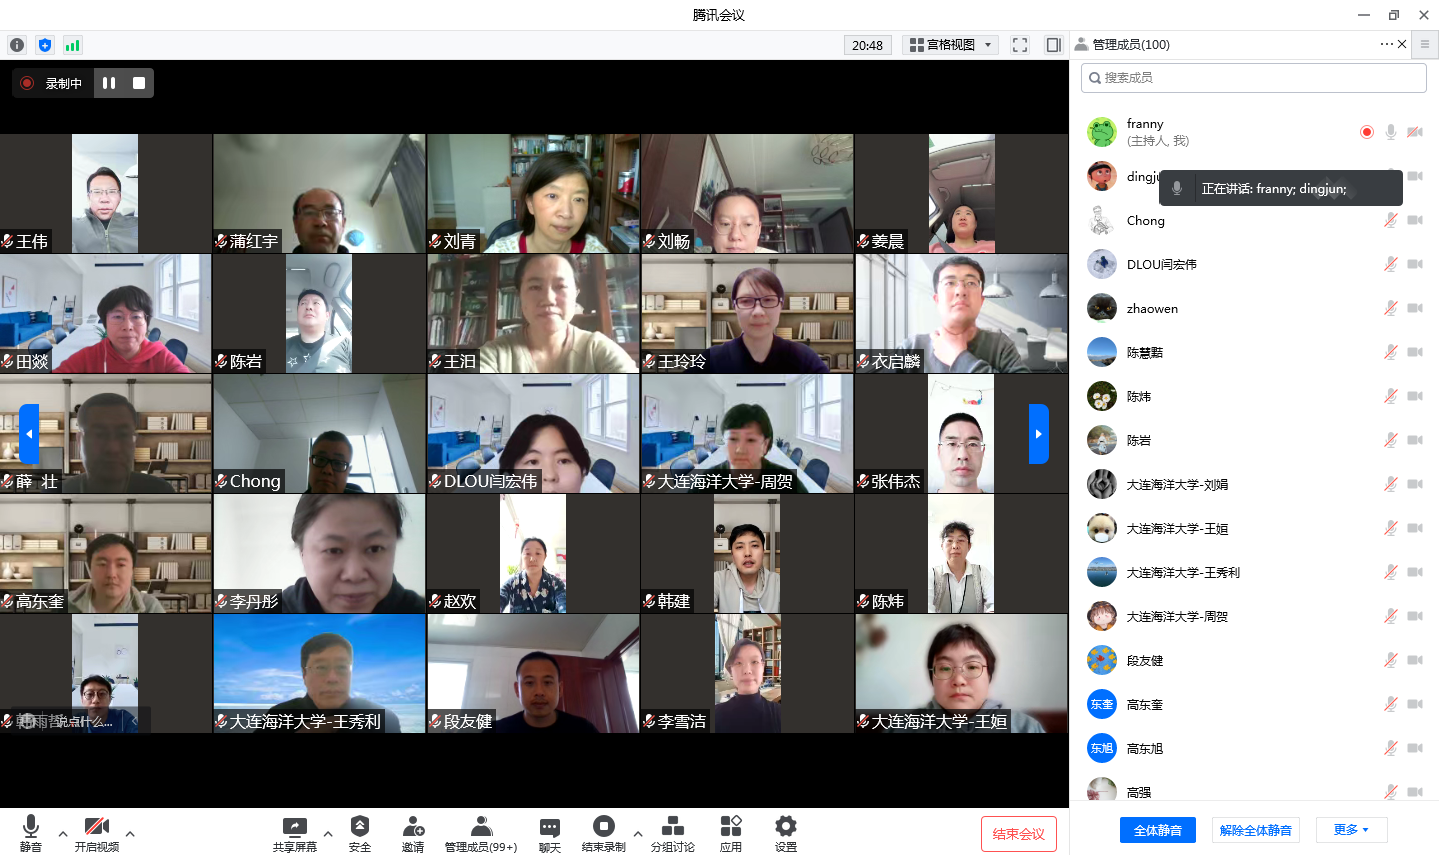1439x855 pixels.
Task: Click Mute All (全体静音) button
Action: [1158, 830]
